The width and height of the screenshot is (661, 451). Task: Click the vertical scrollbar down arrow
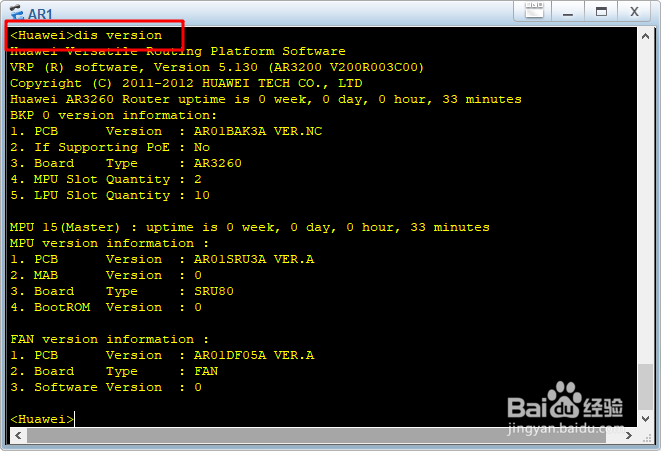(x=645, y=419)
